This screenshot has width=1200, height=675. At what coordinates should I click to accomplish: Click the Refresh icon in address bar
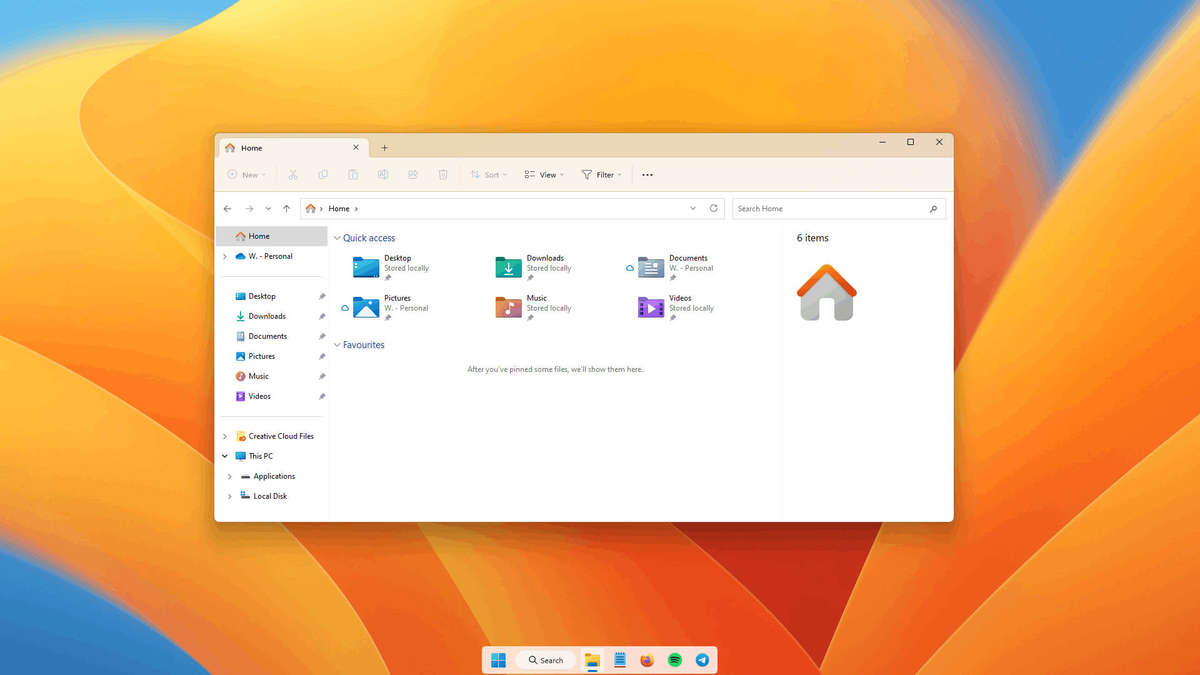tap(713, 209)
